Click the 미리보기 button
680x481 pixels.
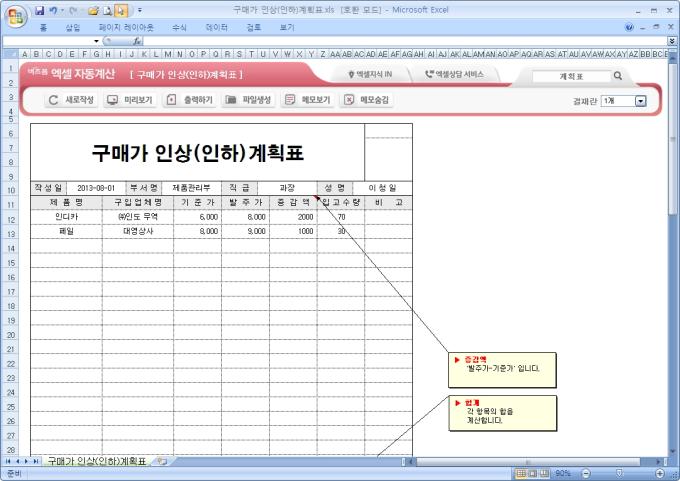pos(130,100)
